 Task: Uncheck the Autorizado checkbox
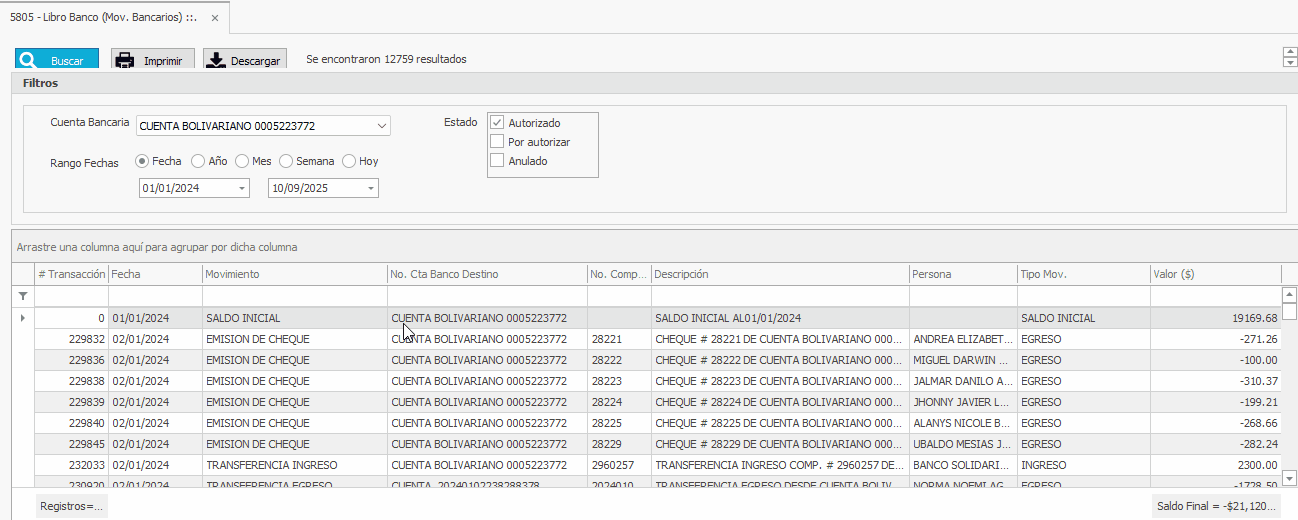click(497, 123)
